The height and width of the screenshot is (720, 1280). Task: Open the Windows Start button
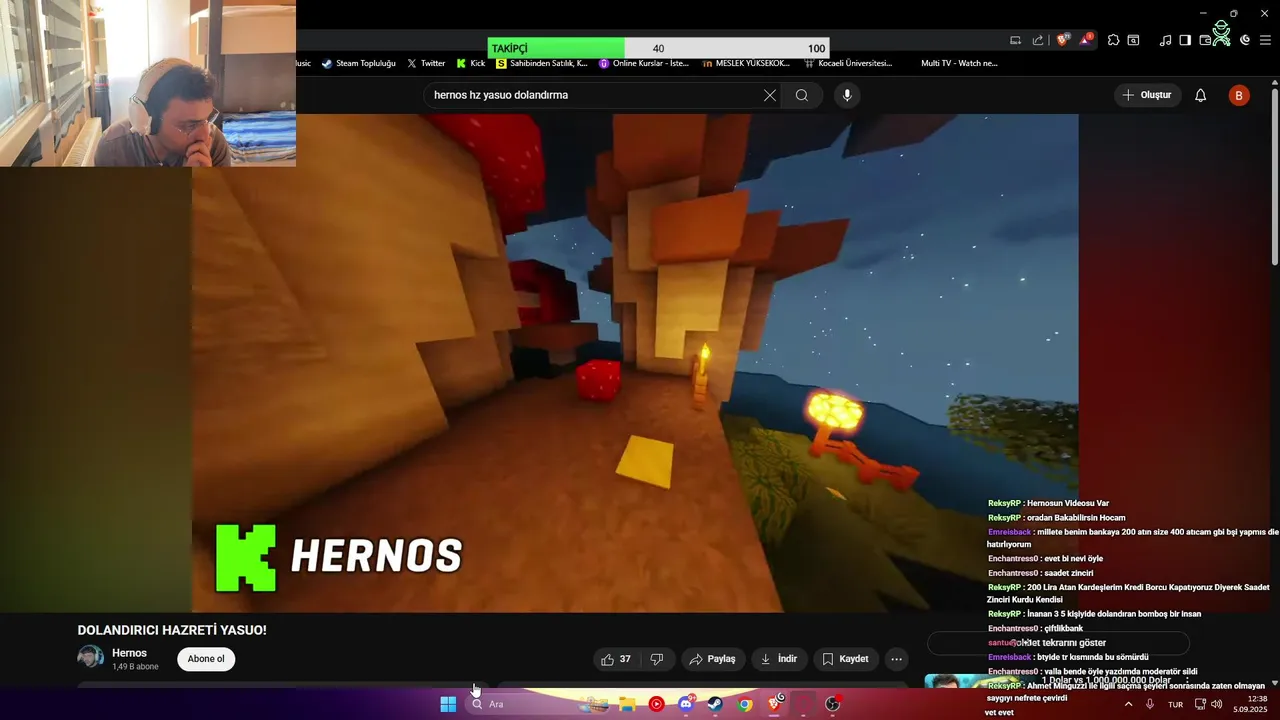coord(448,704)
